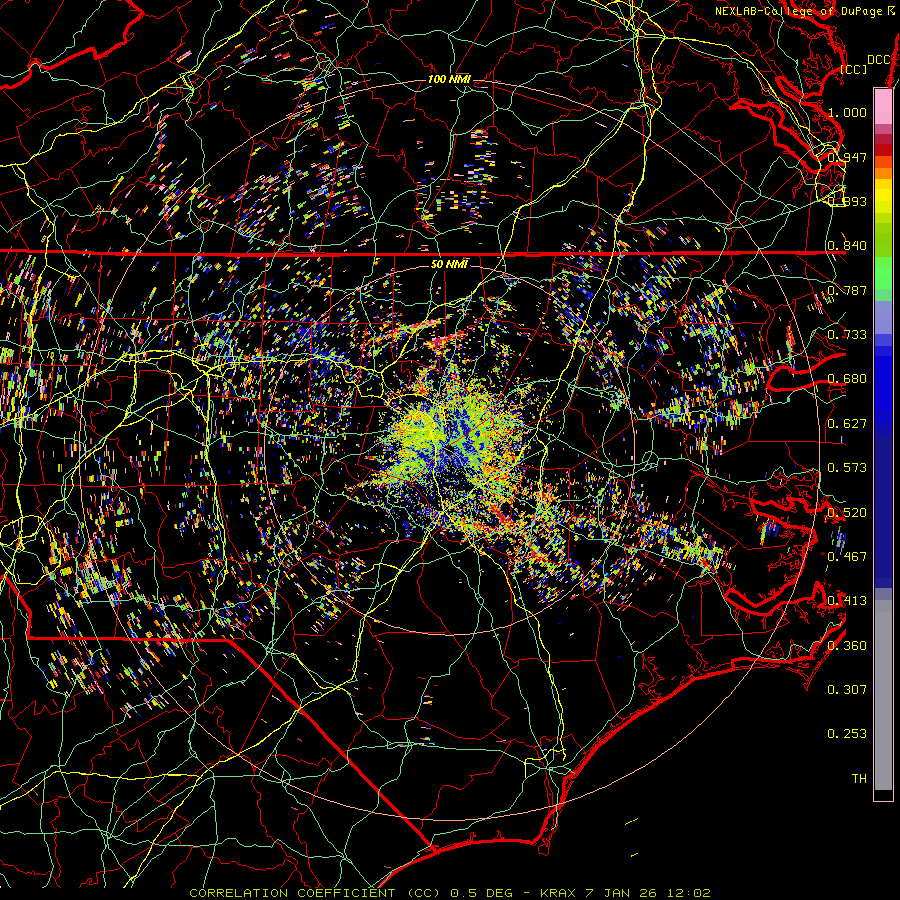Select the 0.733 legend value
This screenshot has height=900, width=900.
(x=847, y=335)
